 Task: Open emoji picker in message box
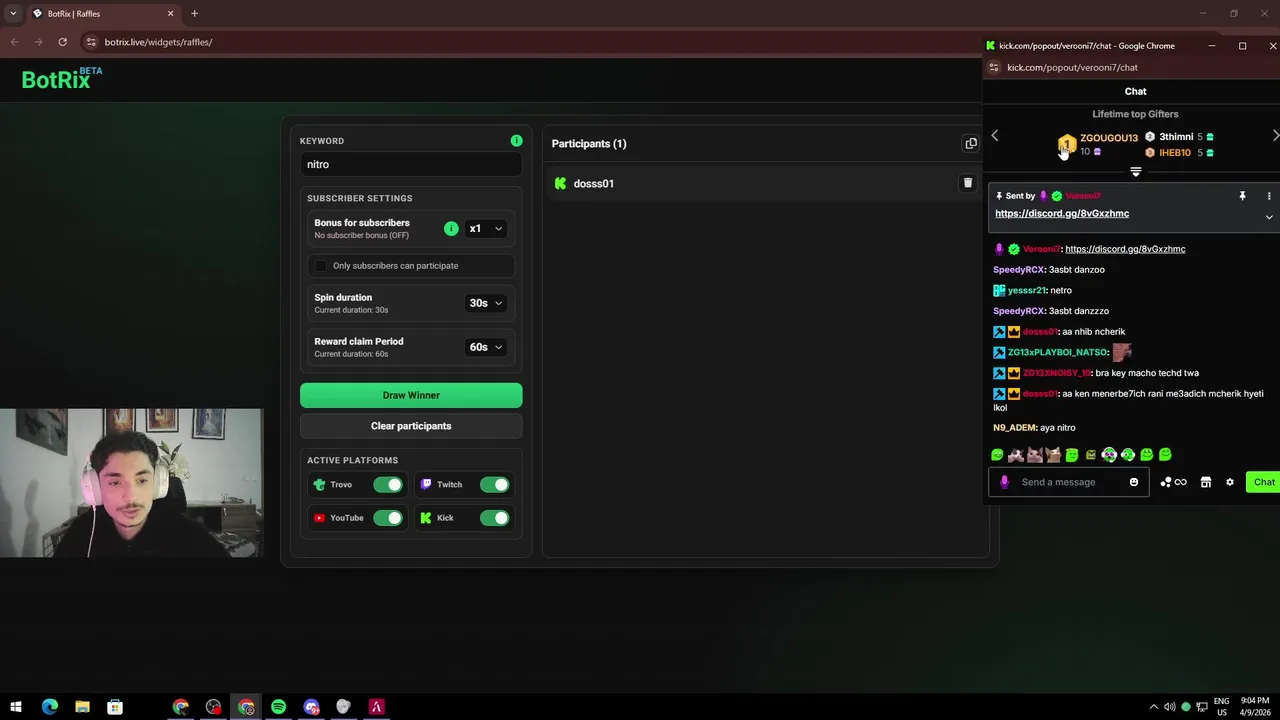(1133, 483)
